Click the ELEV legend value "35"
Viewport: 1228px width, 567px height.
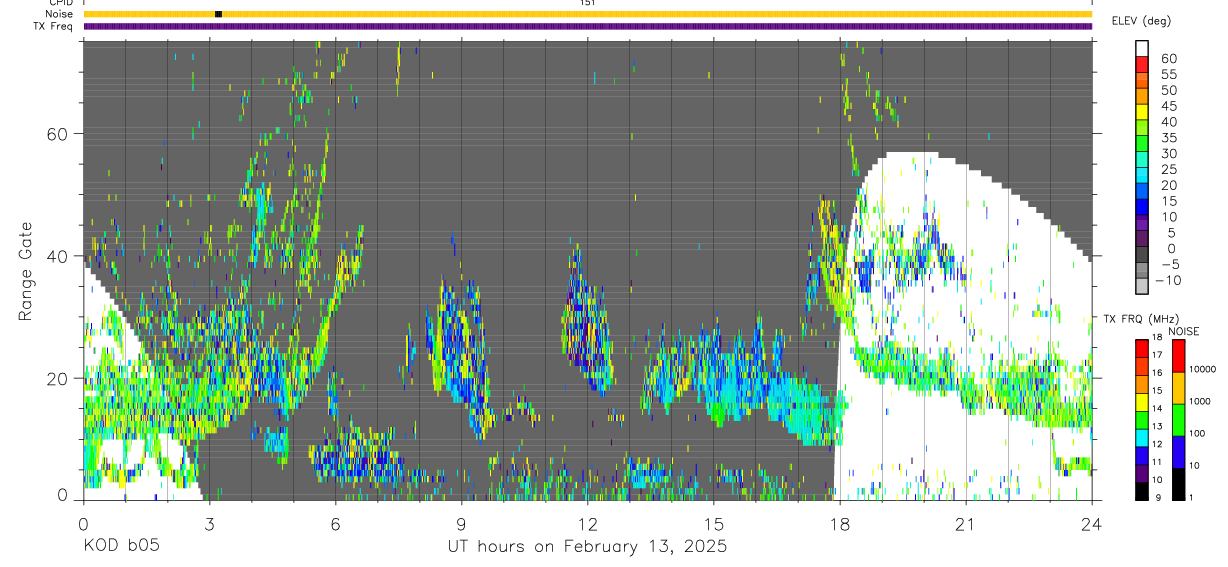[1169, 138]
